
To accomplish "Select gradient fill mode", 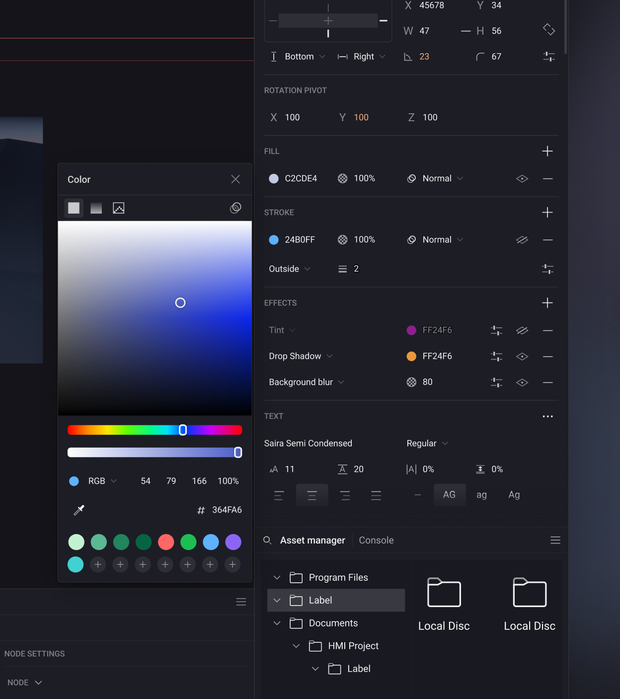I will point(96,208).
